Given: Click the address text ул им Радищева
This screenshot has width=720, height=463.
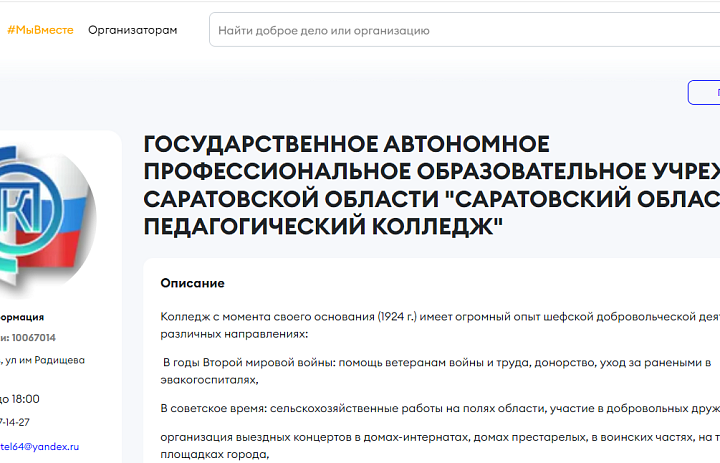Looking at the screenshot, I should pos(45,360).
